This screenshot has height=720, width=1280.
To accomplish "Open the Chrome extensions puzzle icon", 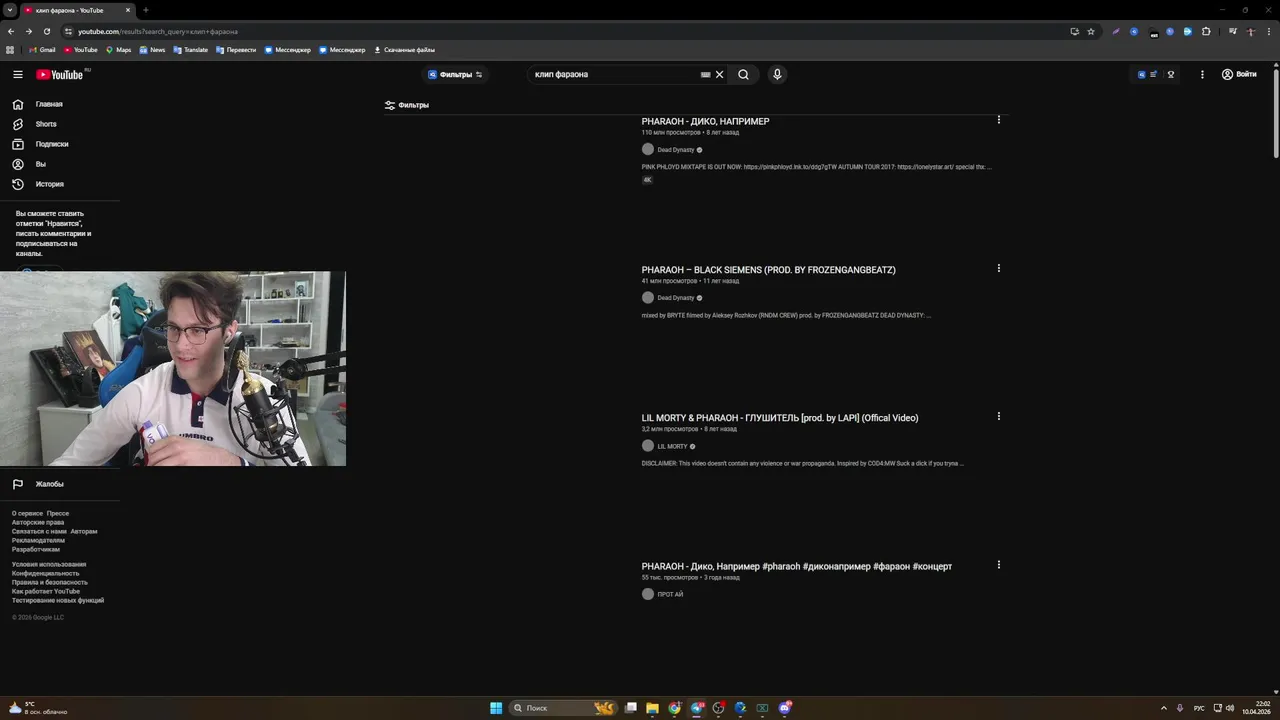I will coord(1206,31).
